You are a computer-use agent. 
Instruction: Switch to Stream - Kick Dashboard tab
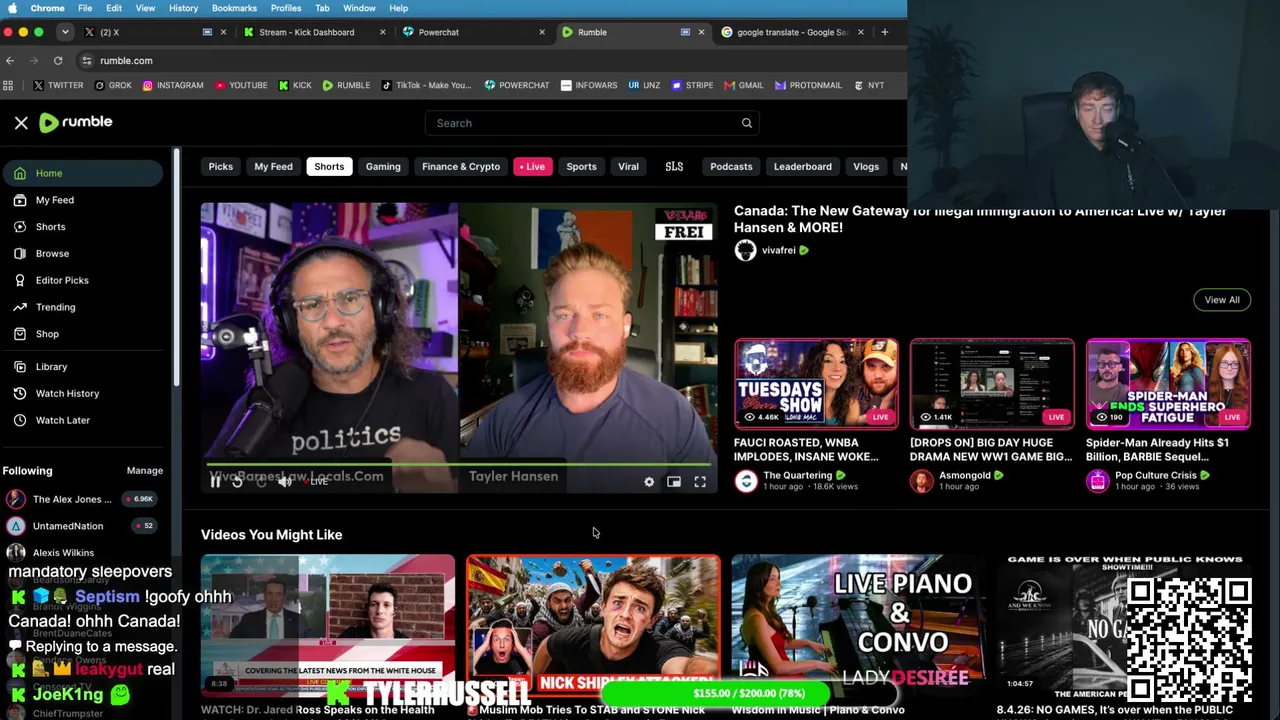(314, 32)
